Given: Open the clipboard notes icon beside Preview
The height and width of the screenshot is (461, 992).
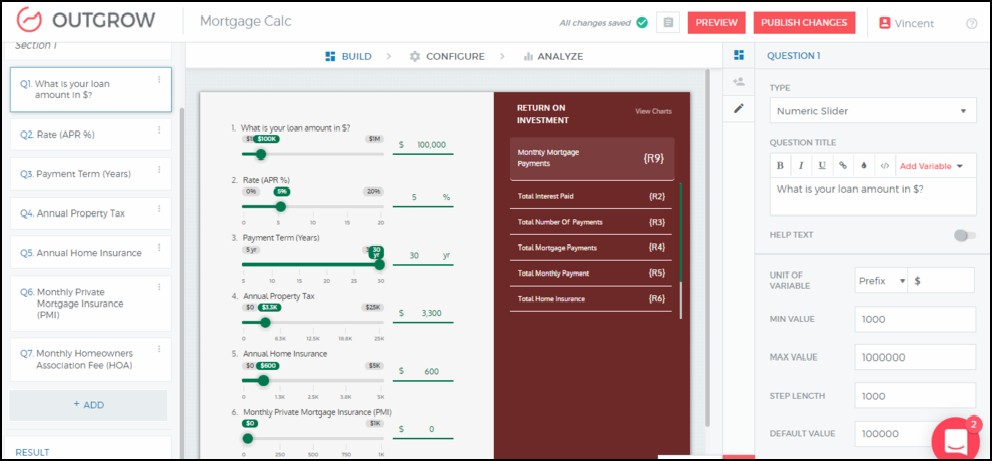Looking at the screenshot, I should (668, 23).
